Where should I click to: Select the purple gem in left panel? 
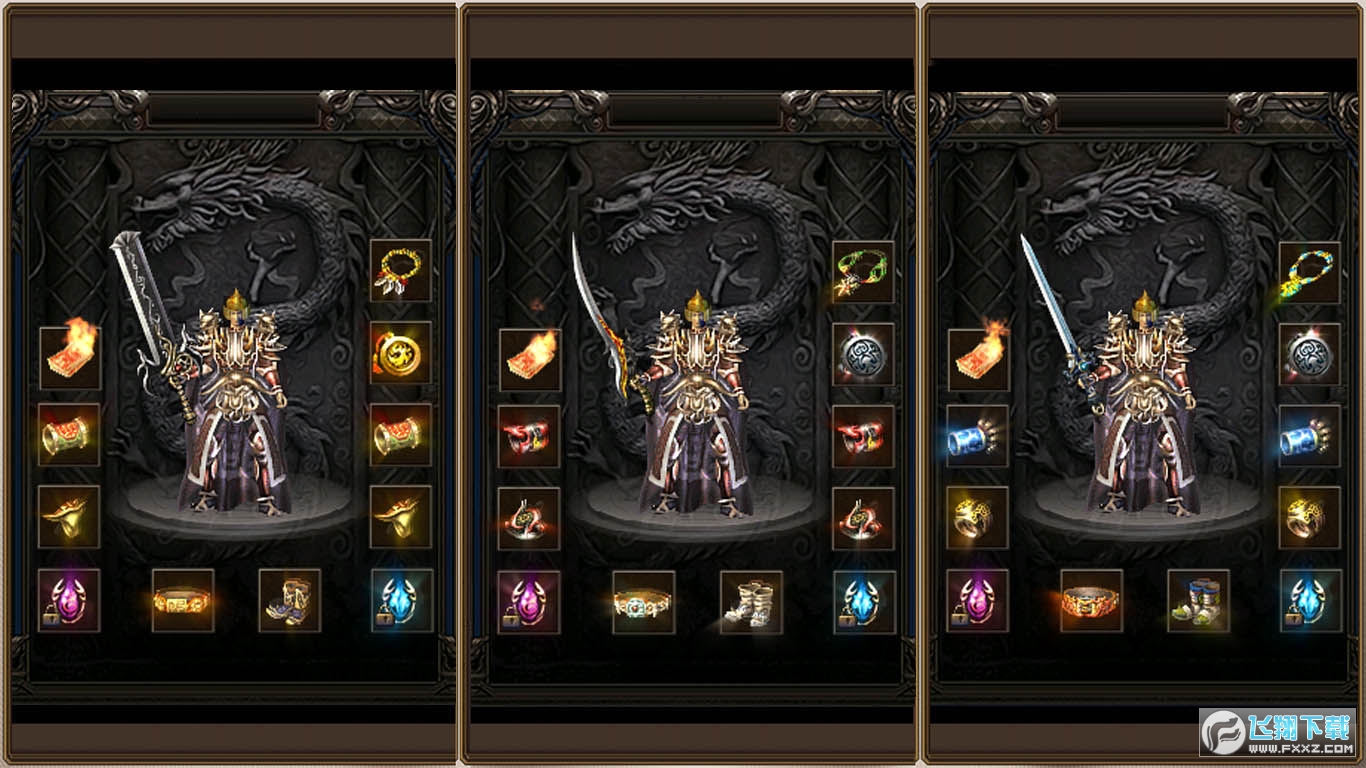69,600
